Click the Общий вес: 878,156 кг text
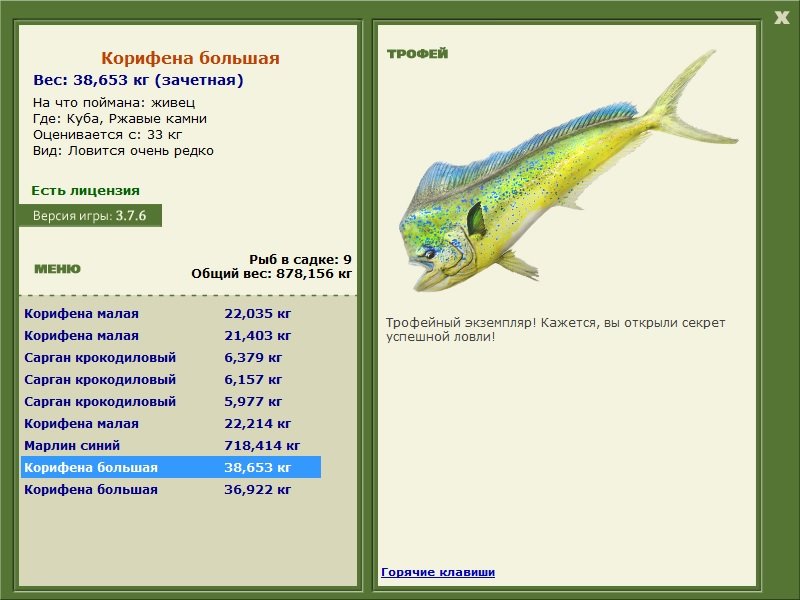 pyautogui.click(x=271, y=274)
